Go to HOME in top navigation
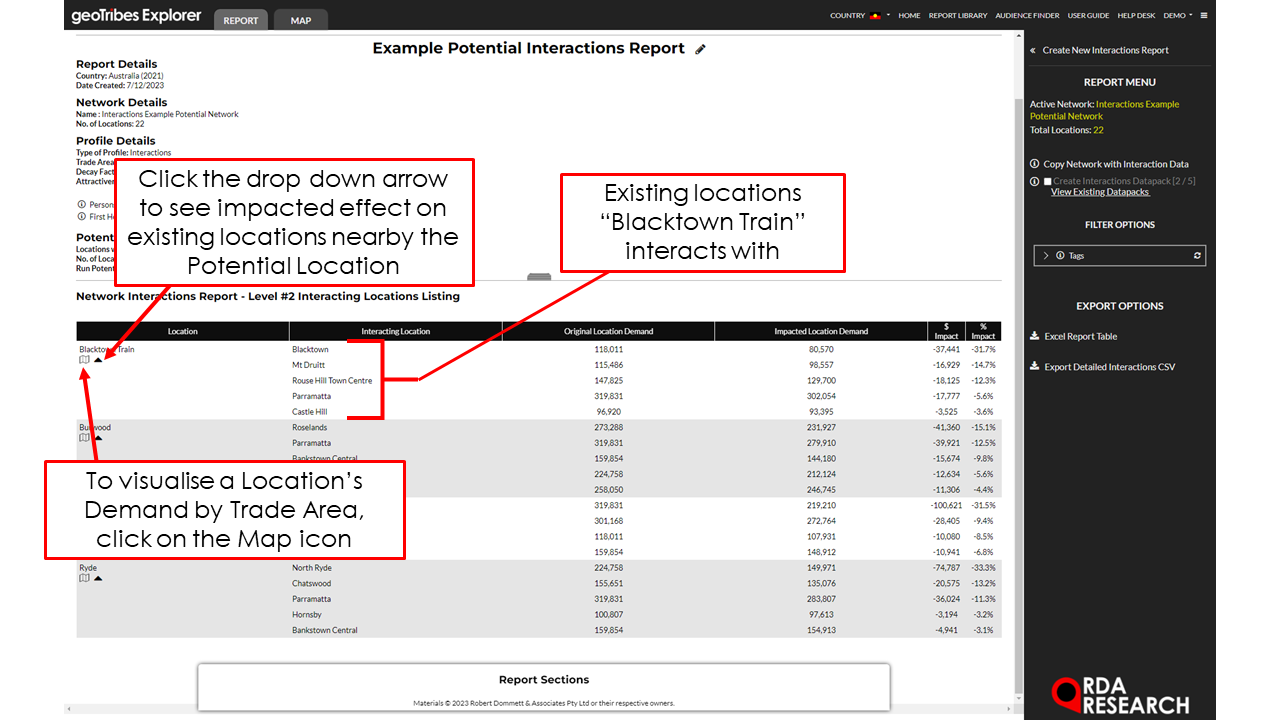 pos(909,16)
